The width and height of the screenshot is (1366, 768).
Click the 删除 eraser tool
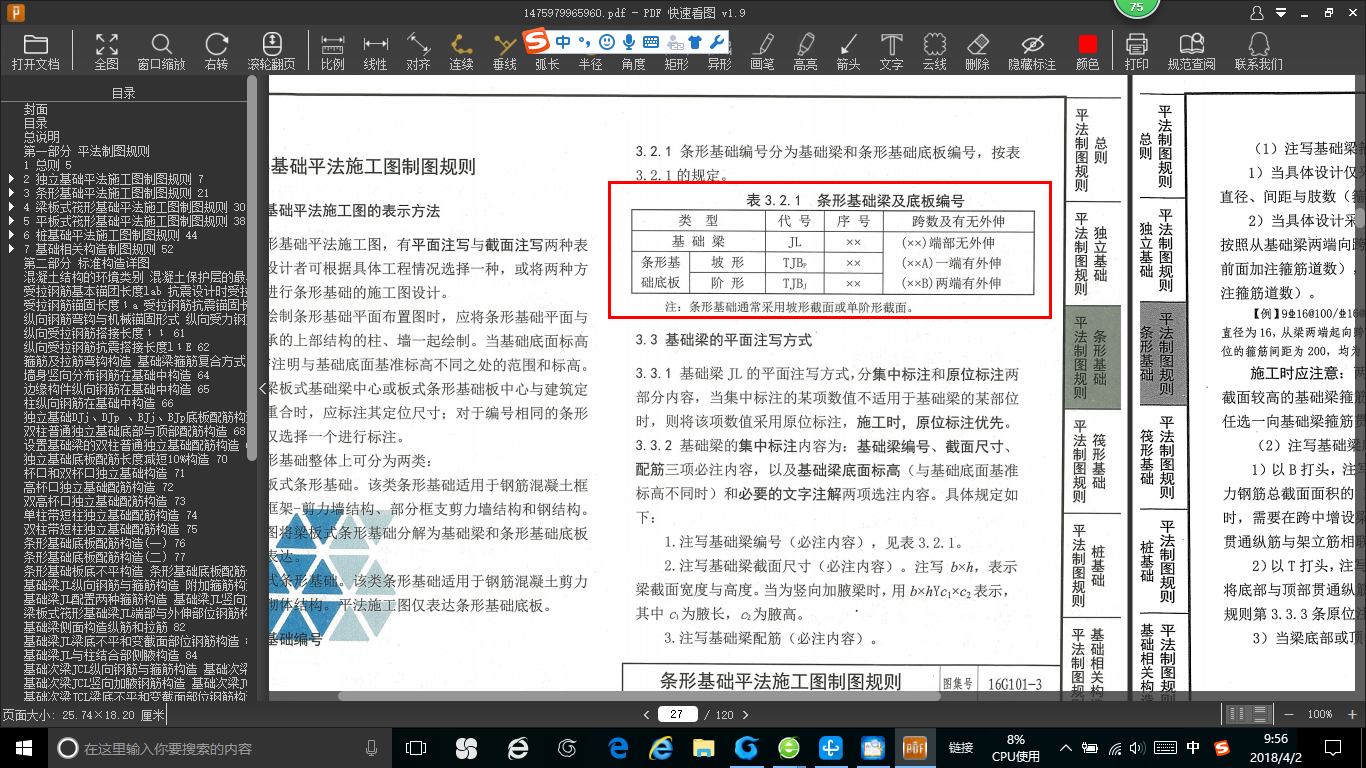click(x=977, y=52)
